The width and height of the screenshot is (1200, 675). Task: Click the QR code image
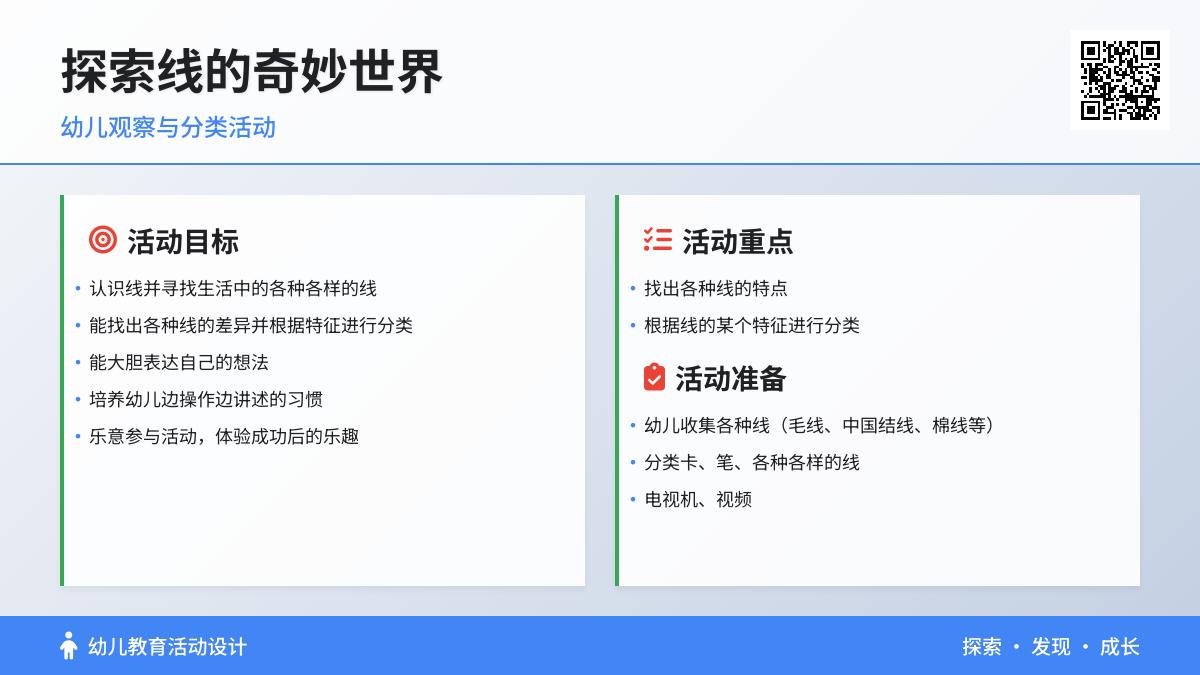pyautogui.click(x=1120, y=80)
